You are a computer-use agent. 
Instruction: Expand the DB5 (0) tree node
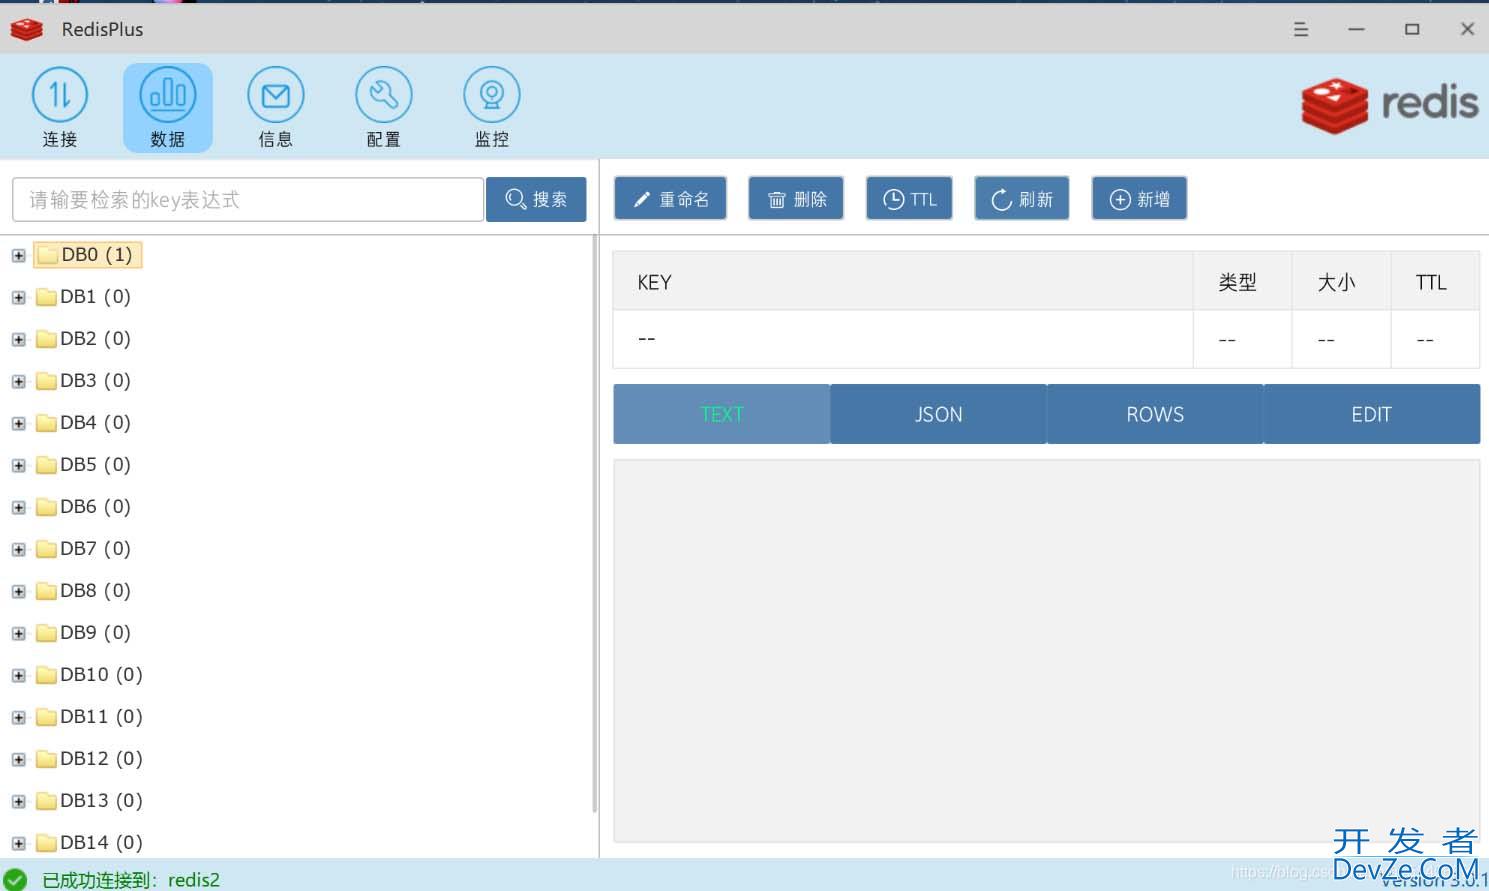18,466
